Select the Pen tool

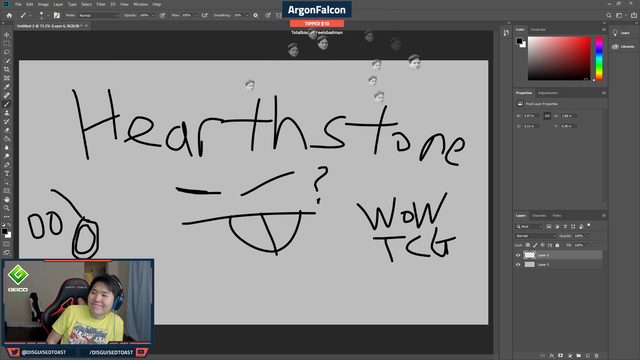(7, 165)
